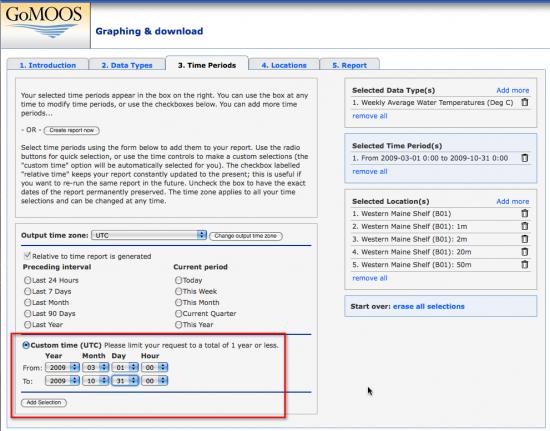Viewport: 550px width, 431px height.
Task: Select Last 24 Hours radio button
Action: point(27,280)
